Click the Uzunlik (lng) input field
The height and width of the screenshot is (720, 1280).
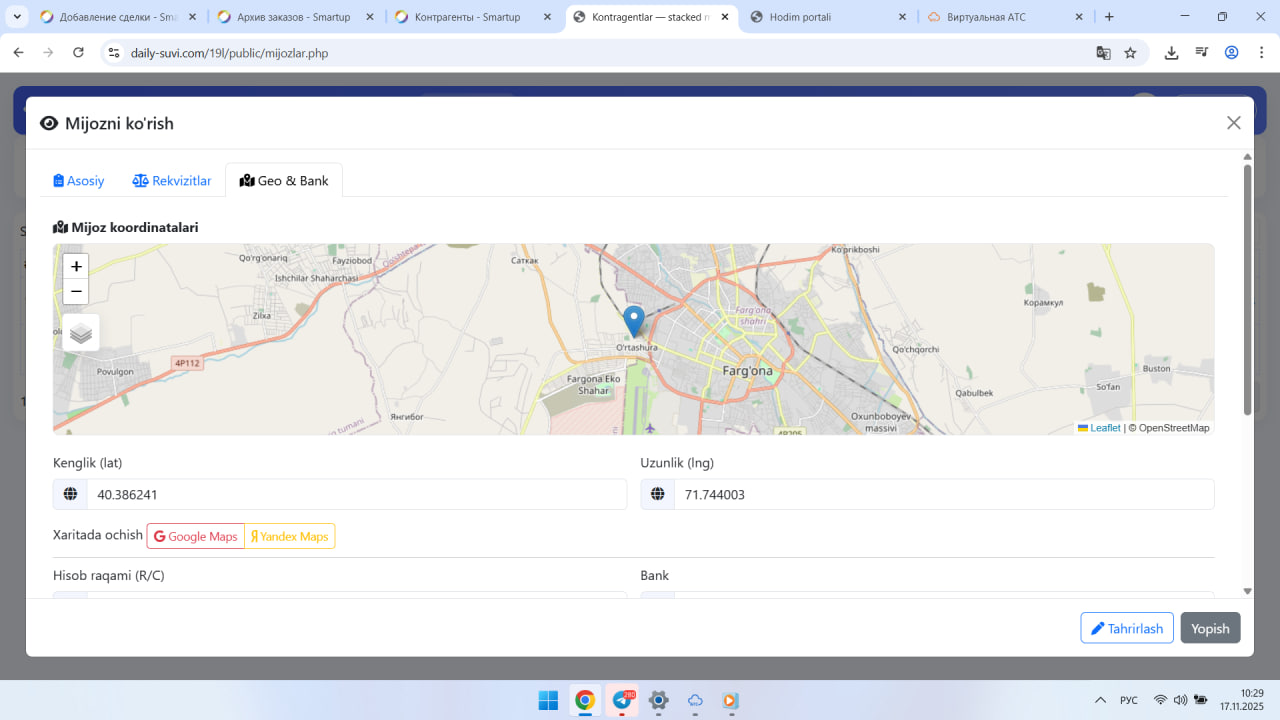tap(943, 495)
